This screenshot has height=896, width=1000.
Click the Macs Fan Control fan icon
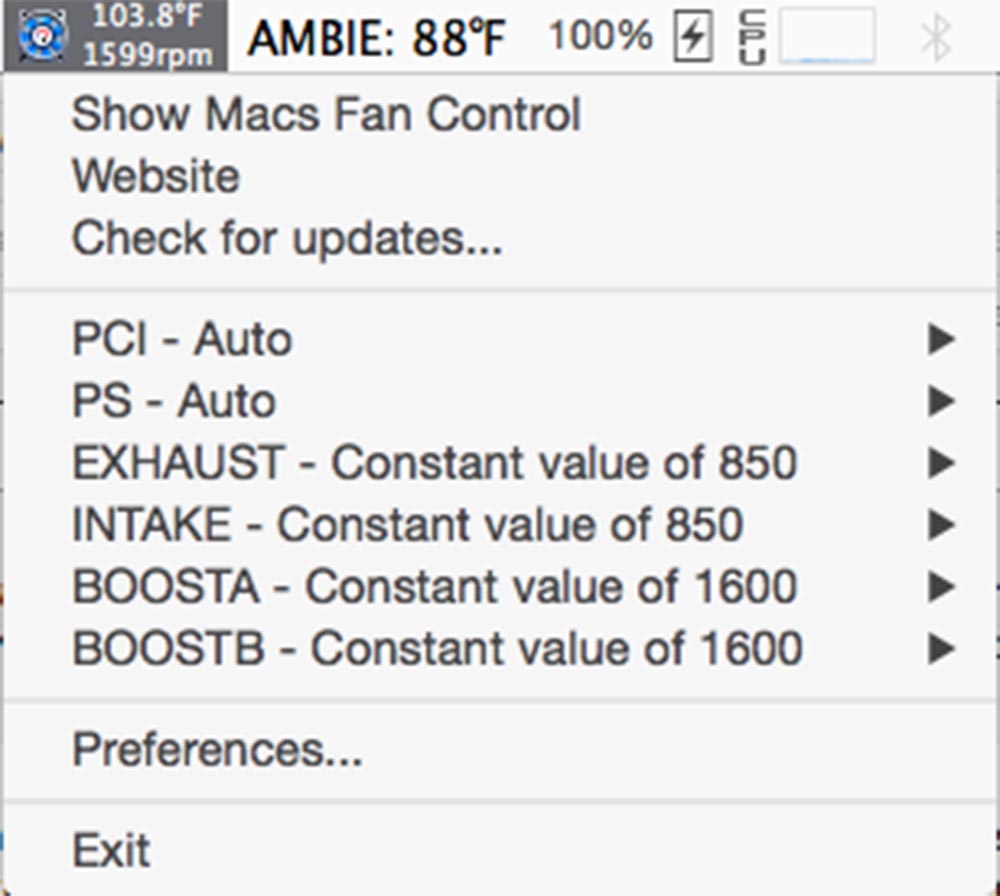[41, 36]
